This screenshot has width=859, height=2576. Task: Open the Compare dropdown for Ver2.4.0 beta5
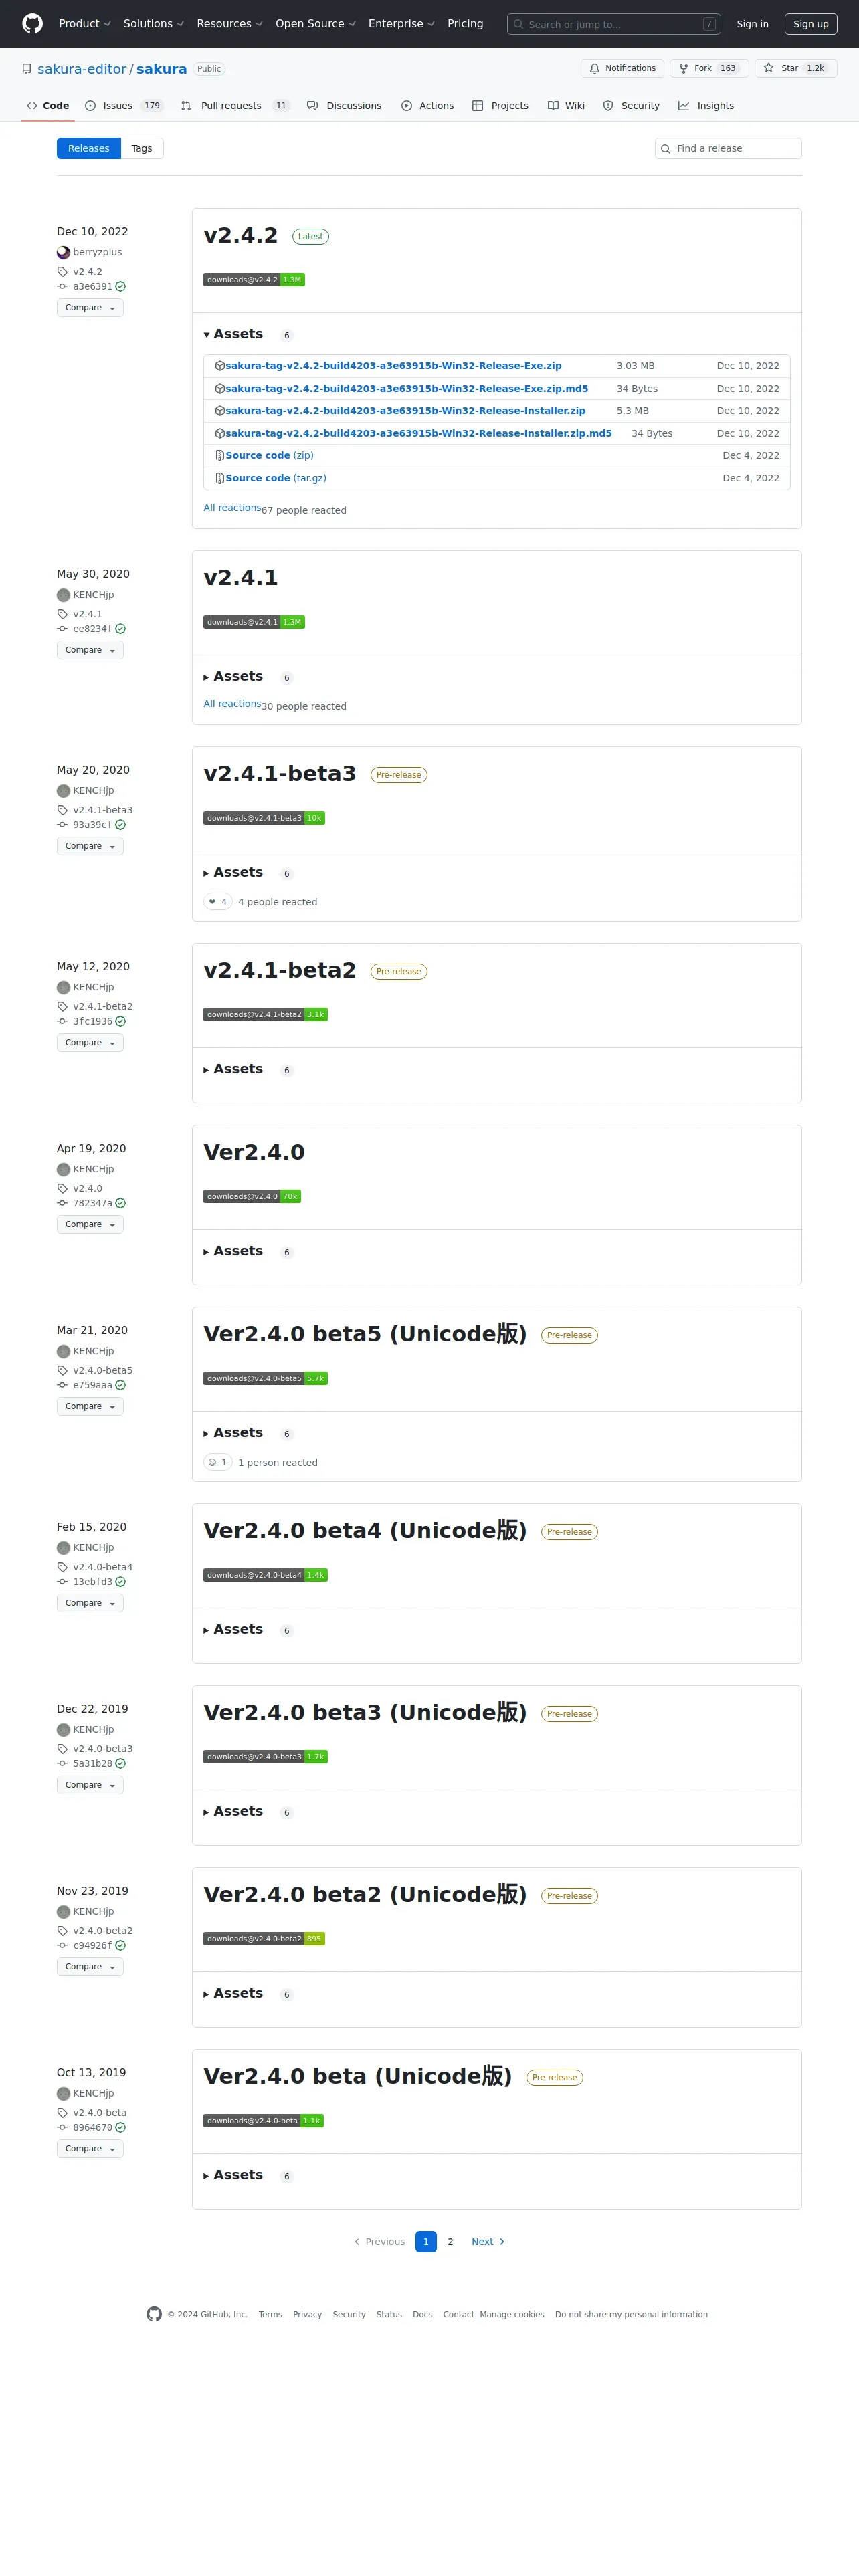point(90,1407)
